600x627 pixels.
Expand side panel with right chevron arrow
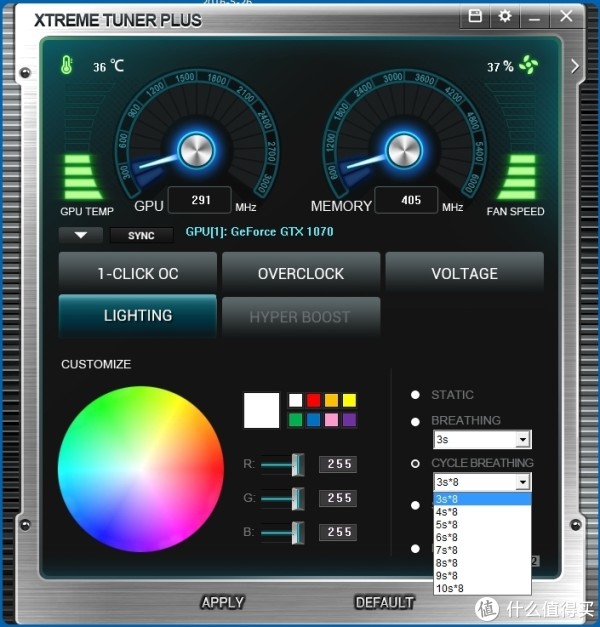(x=575, y=66)
